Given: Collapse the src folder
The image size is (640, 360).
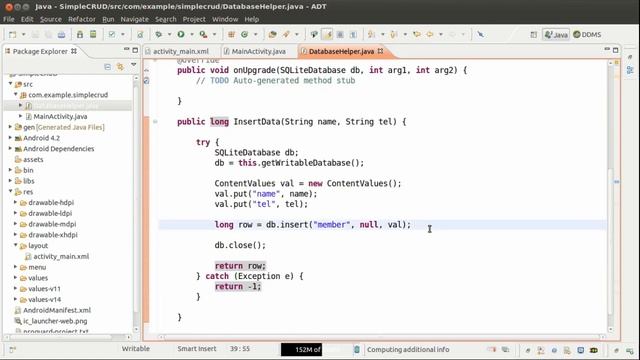Looking at the screenshot, I should tap(11, 84).
